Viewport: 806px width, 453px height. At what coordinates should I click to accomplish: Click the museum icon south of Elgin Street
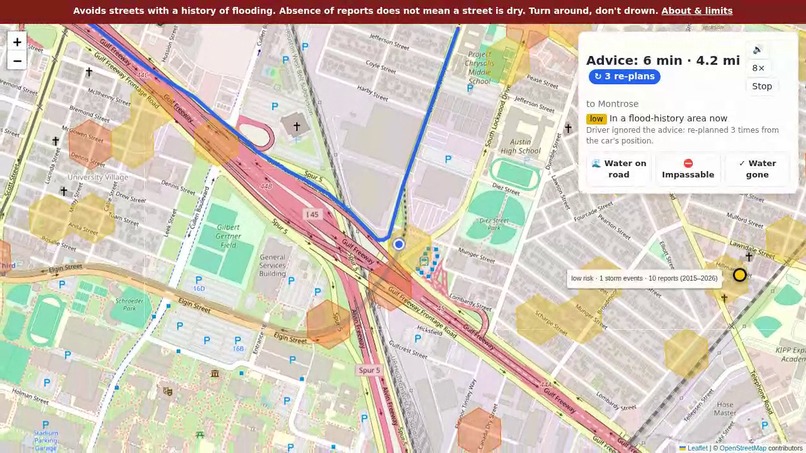coord(215,373)
